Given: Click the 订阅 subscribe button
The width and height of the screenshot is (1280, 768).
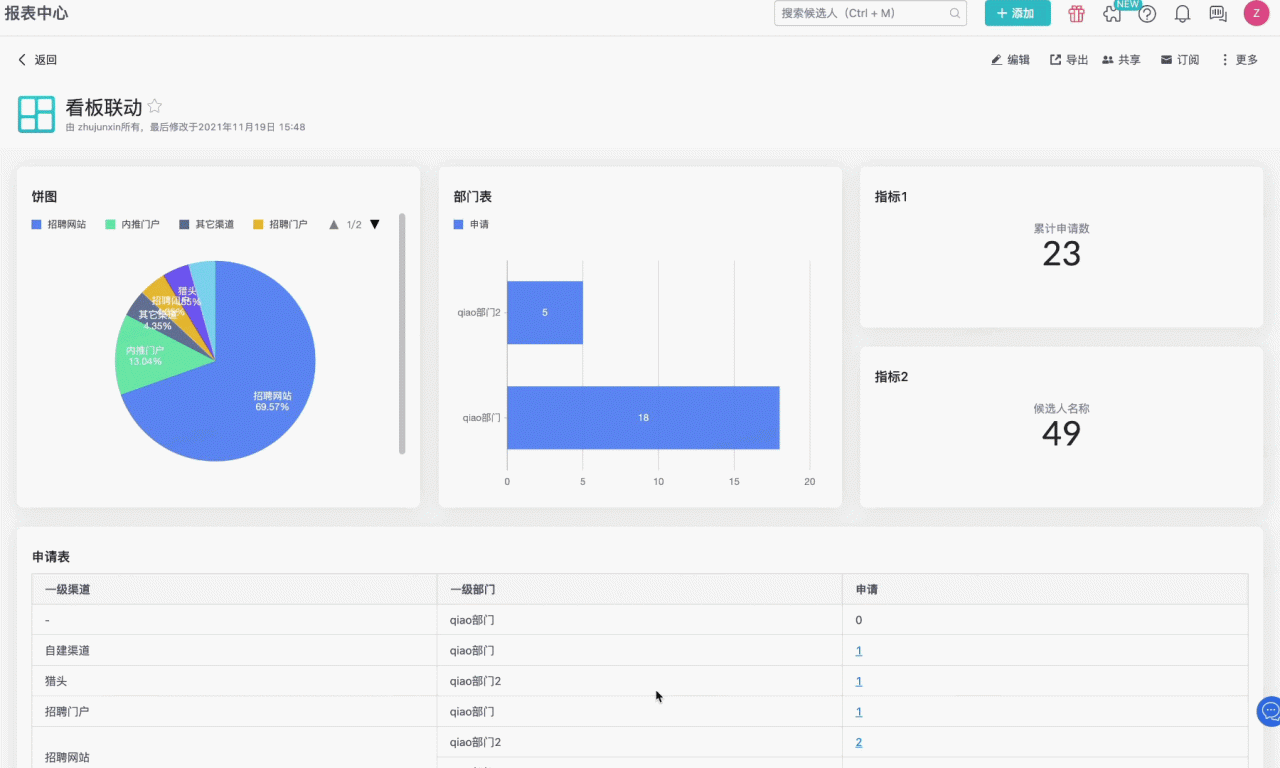Looking at the screenshot, I should (1180, 60).
